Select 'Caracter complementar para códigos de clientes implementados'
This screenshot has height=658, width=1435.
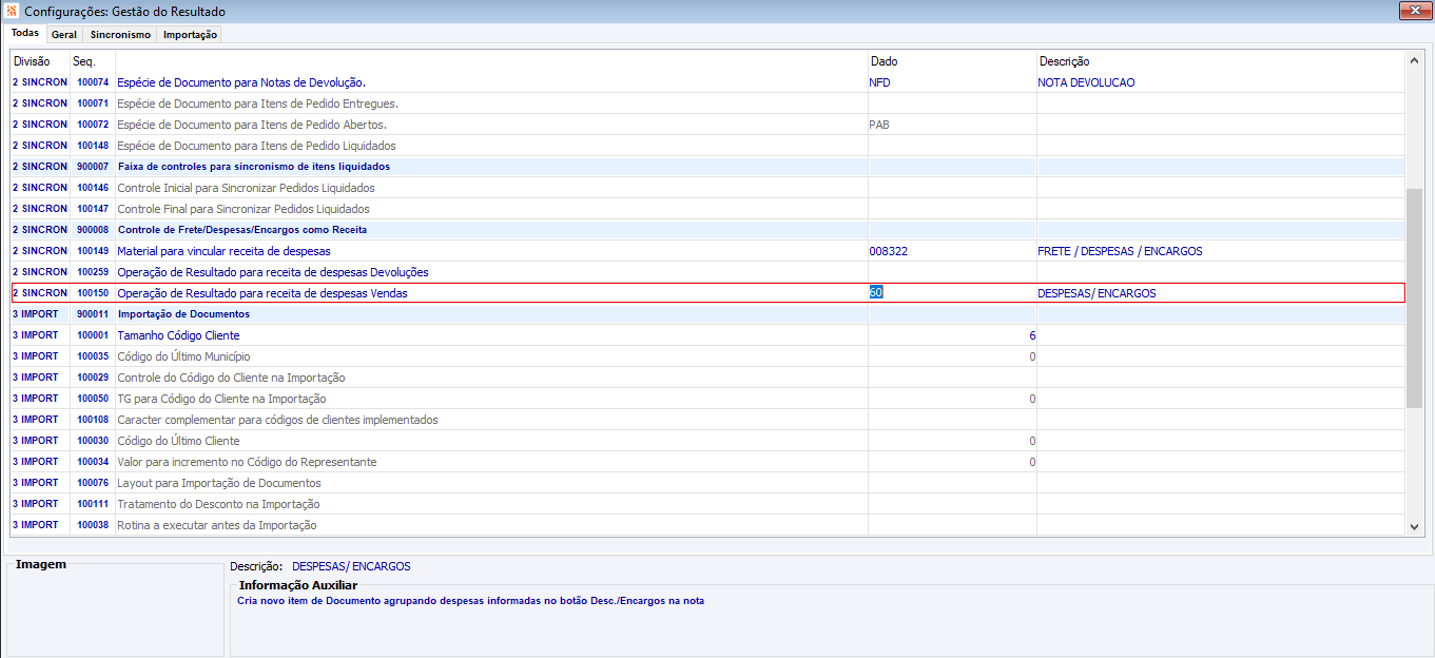pos(707,419)
